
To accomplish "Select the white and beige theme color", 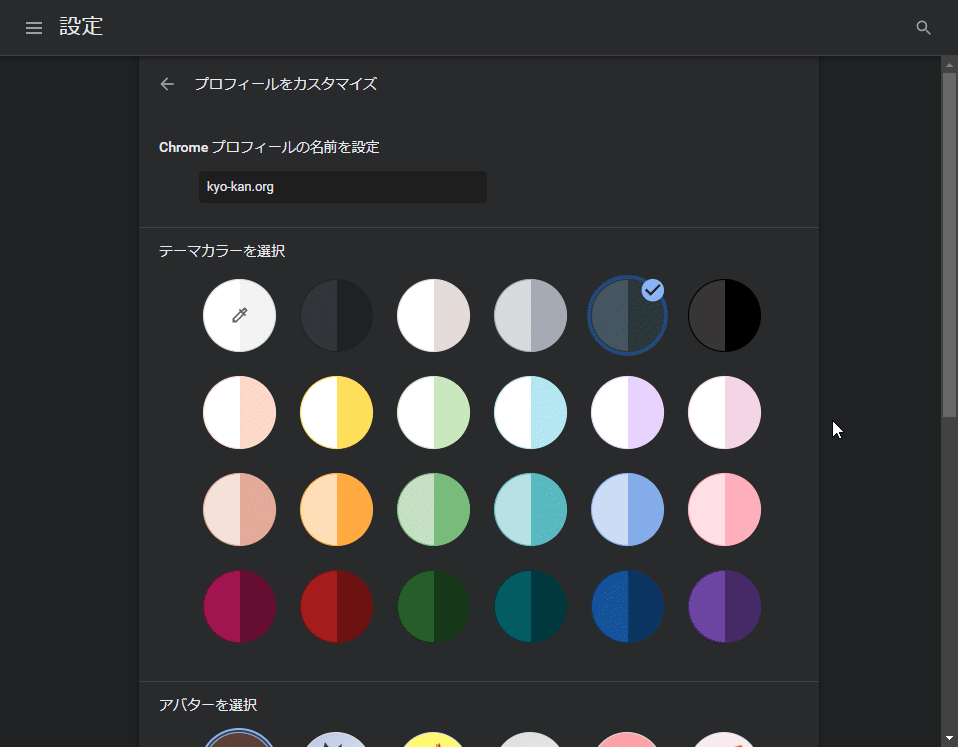I will 434,316.
